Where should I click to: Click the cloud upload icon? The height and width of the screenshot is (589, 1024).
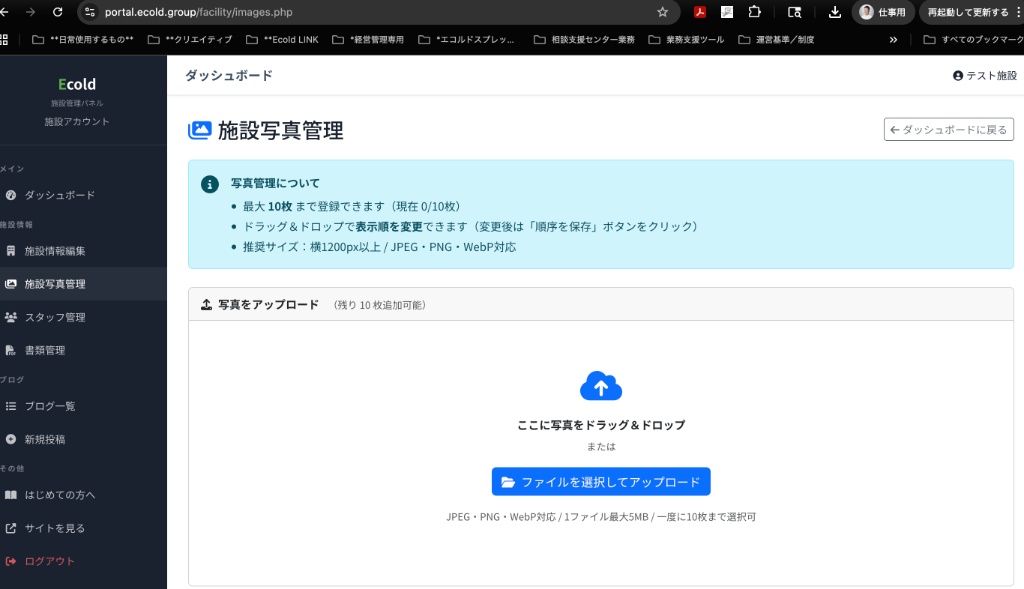coord(601,386)
